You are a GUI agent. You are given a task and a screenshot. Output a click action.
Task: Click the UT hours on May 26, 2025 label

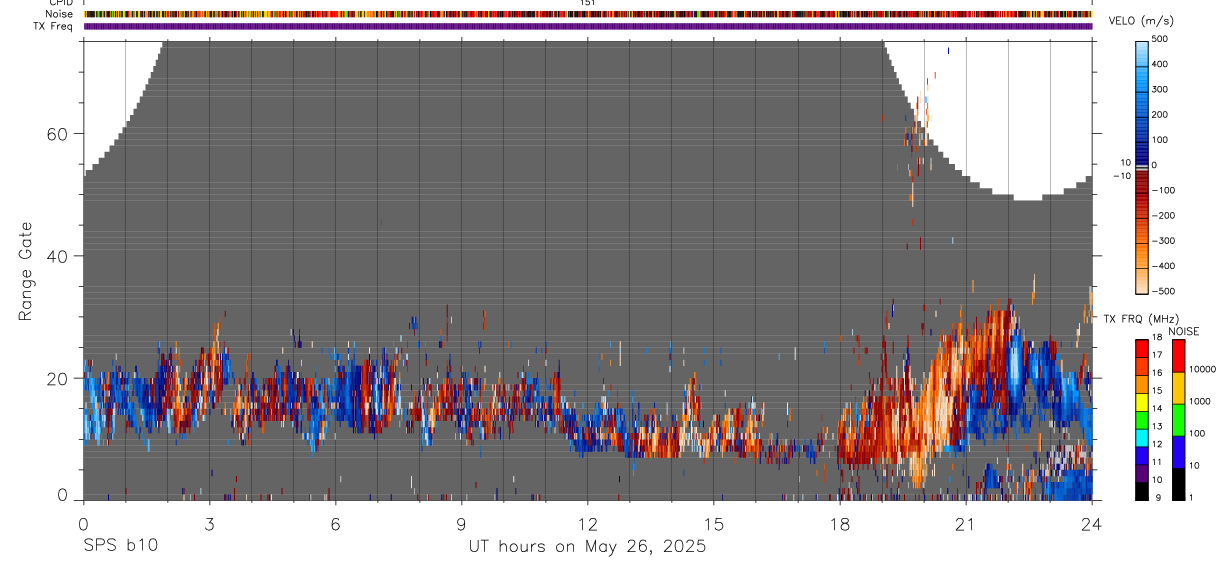pos(588,547)
